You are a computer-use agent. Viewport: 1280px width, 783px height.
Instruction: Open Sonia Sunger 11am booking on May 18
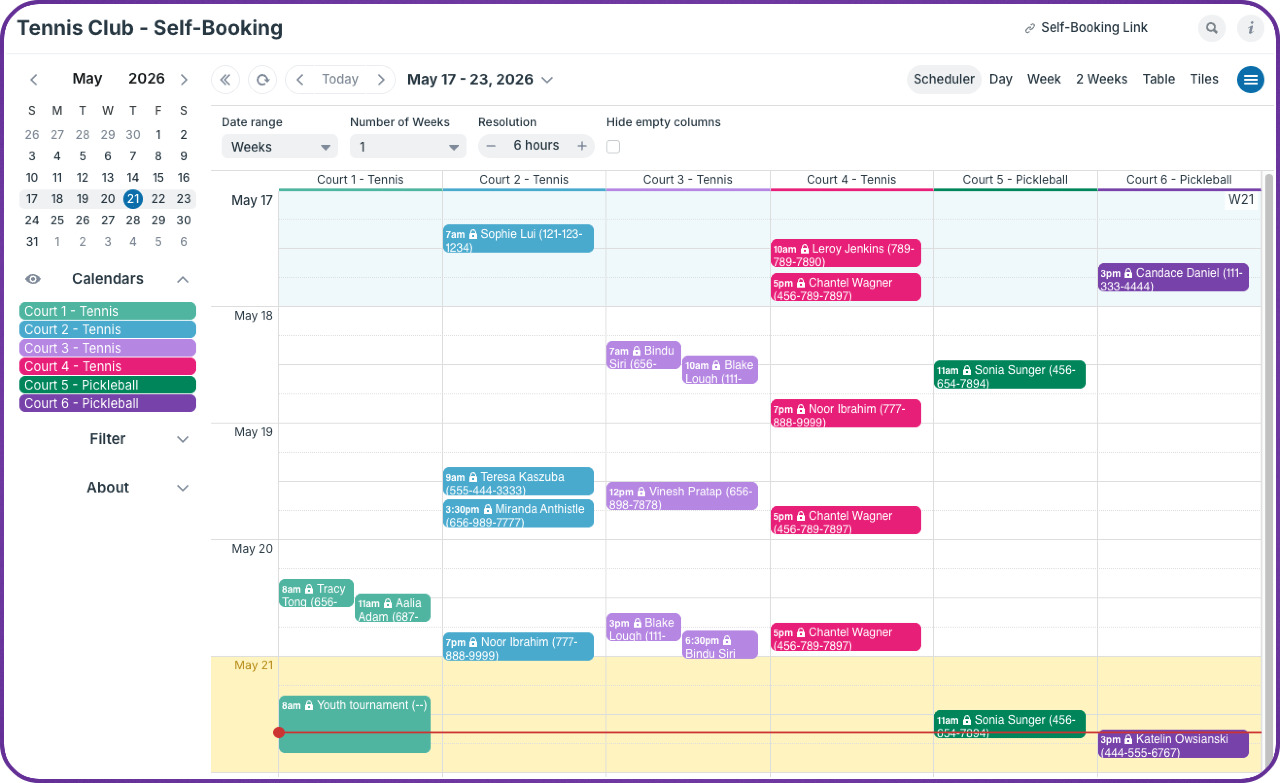[1010, 375]
